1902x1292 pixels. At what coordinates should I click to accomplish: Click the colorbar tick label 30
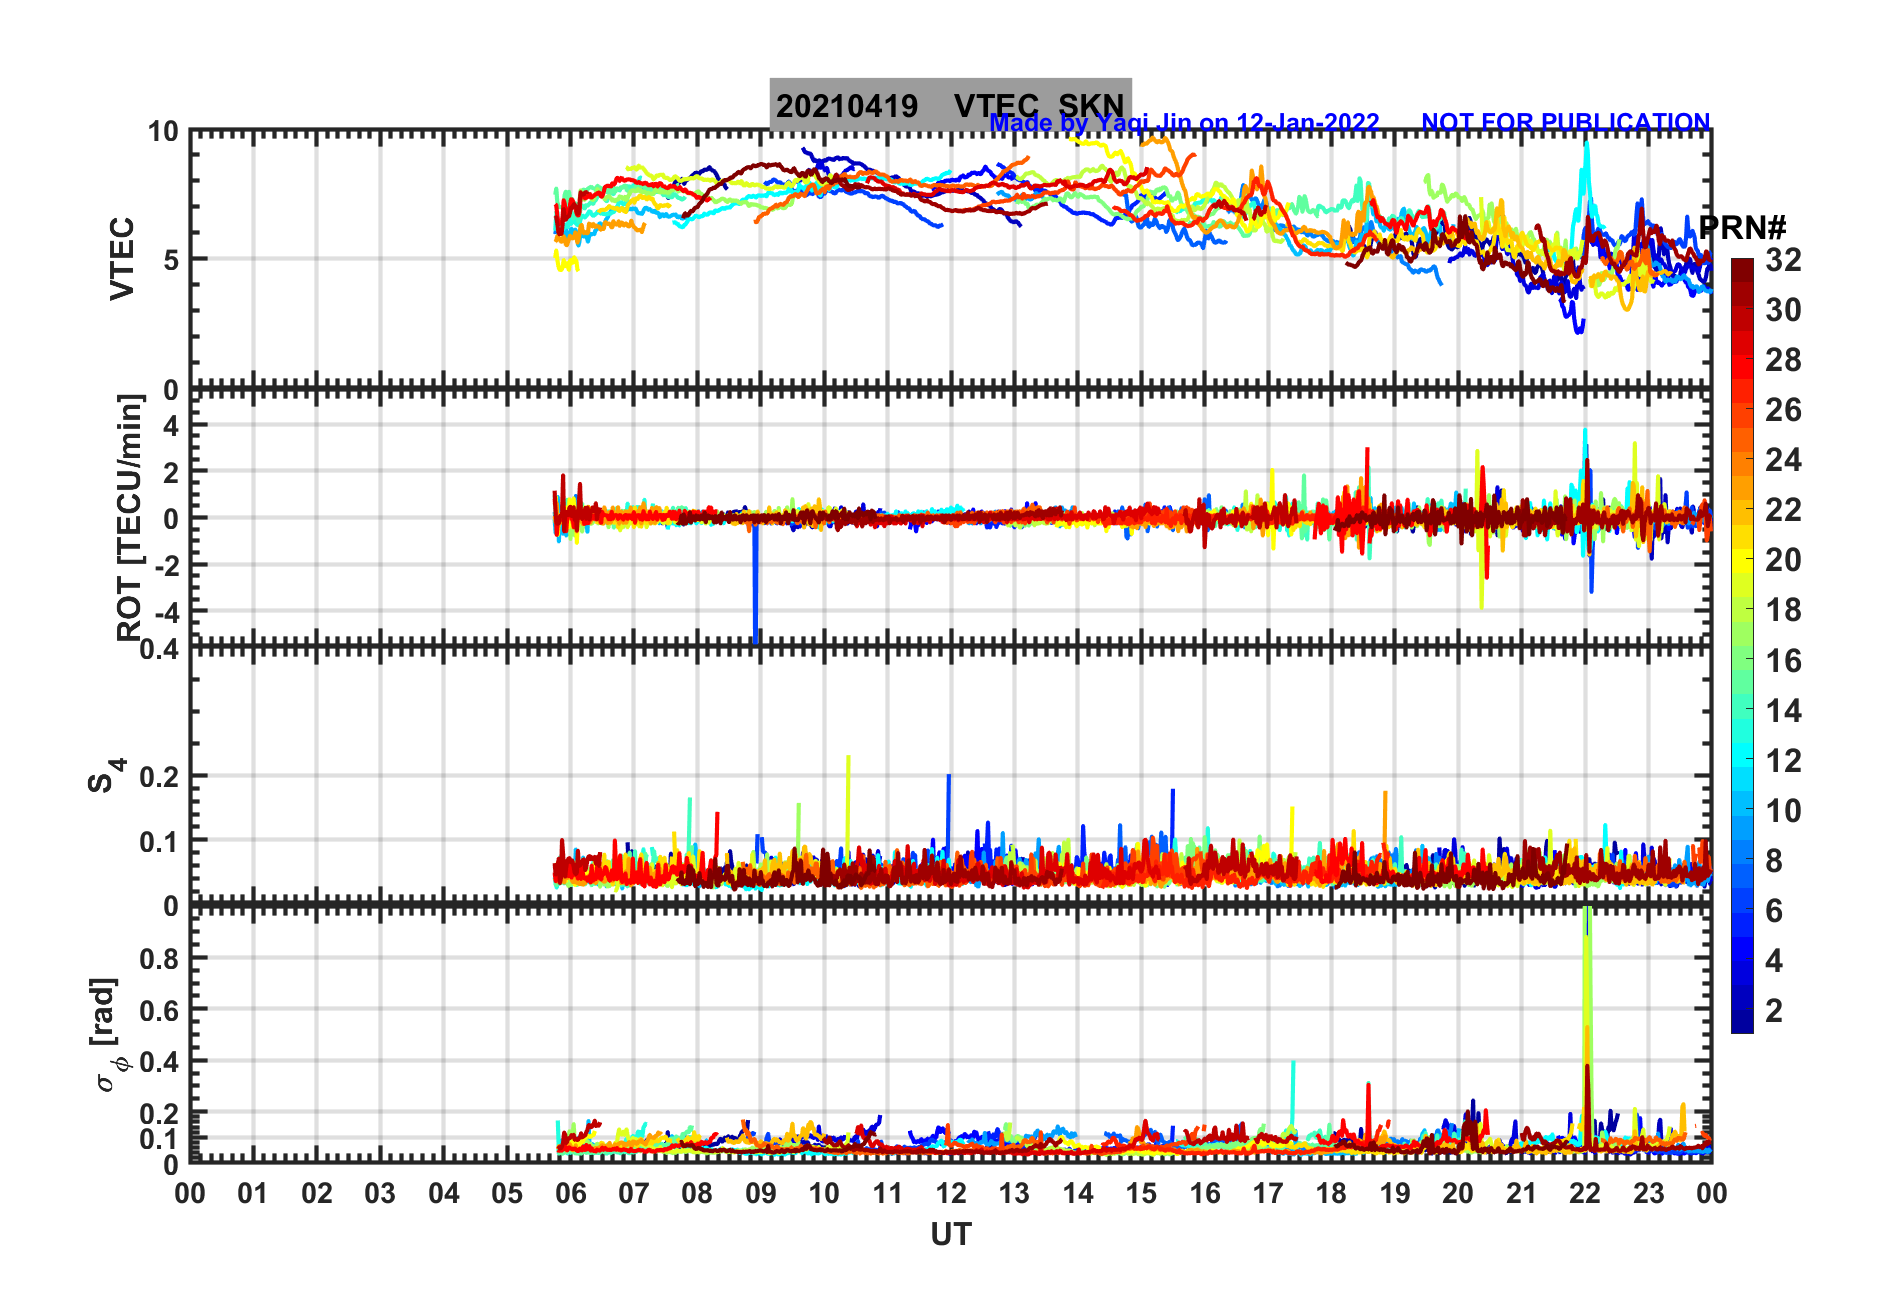tap(1783, 310)
